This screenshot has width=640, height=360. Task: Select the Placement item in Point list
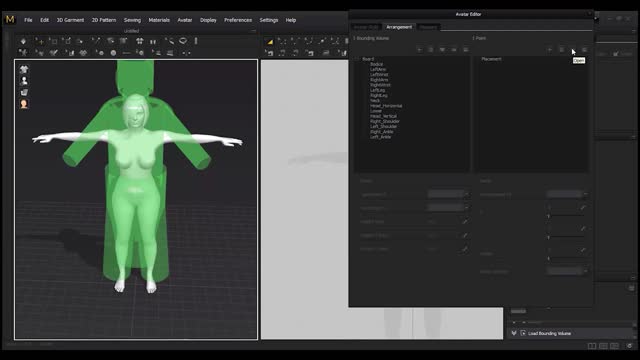(x=491, y=59)
